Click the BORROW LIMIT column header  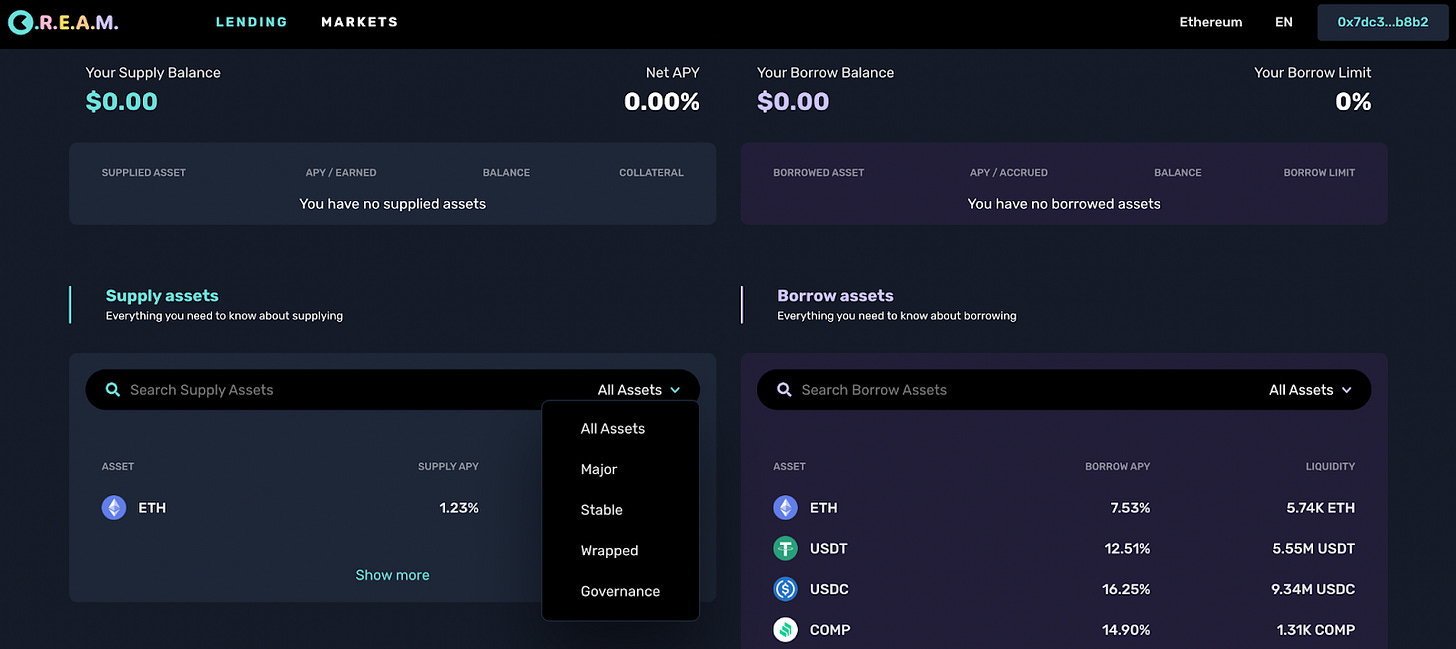tap(1319, 172)
